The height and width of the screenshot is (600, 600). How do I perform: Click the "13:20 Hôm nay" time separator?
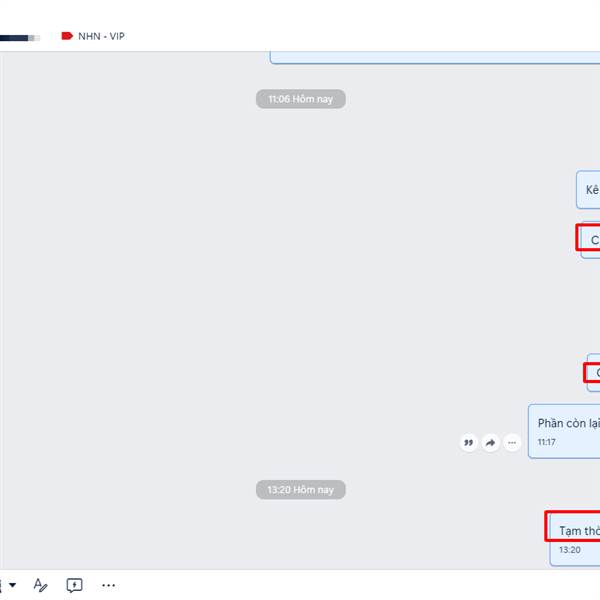(301, 490)
